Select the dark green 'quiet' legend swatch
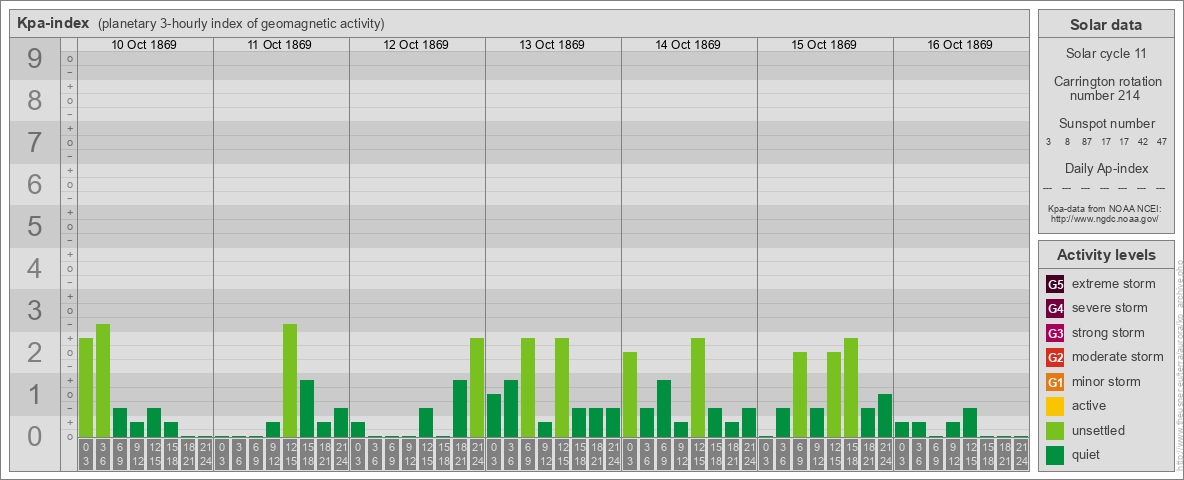The width and height of the screenshot is (1184, 480). [1055, 455]
